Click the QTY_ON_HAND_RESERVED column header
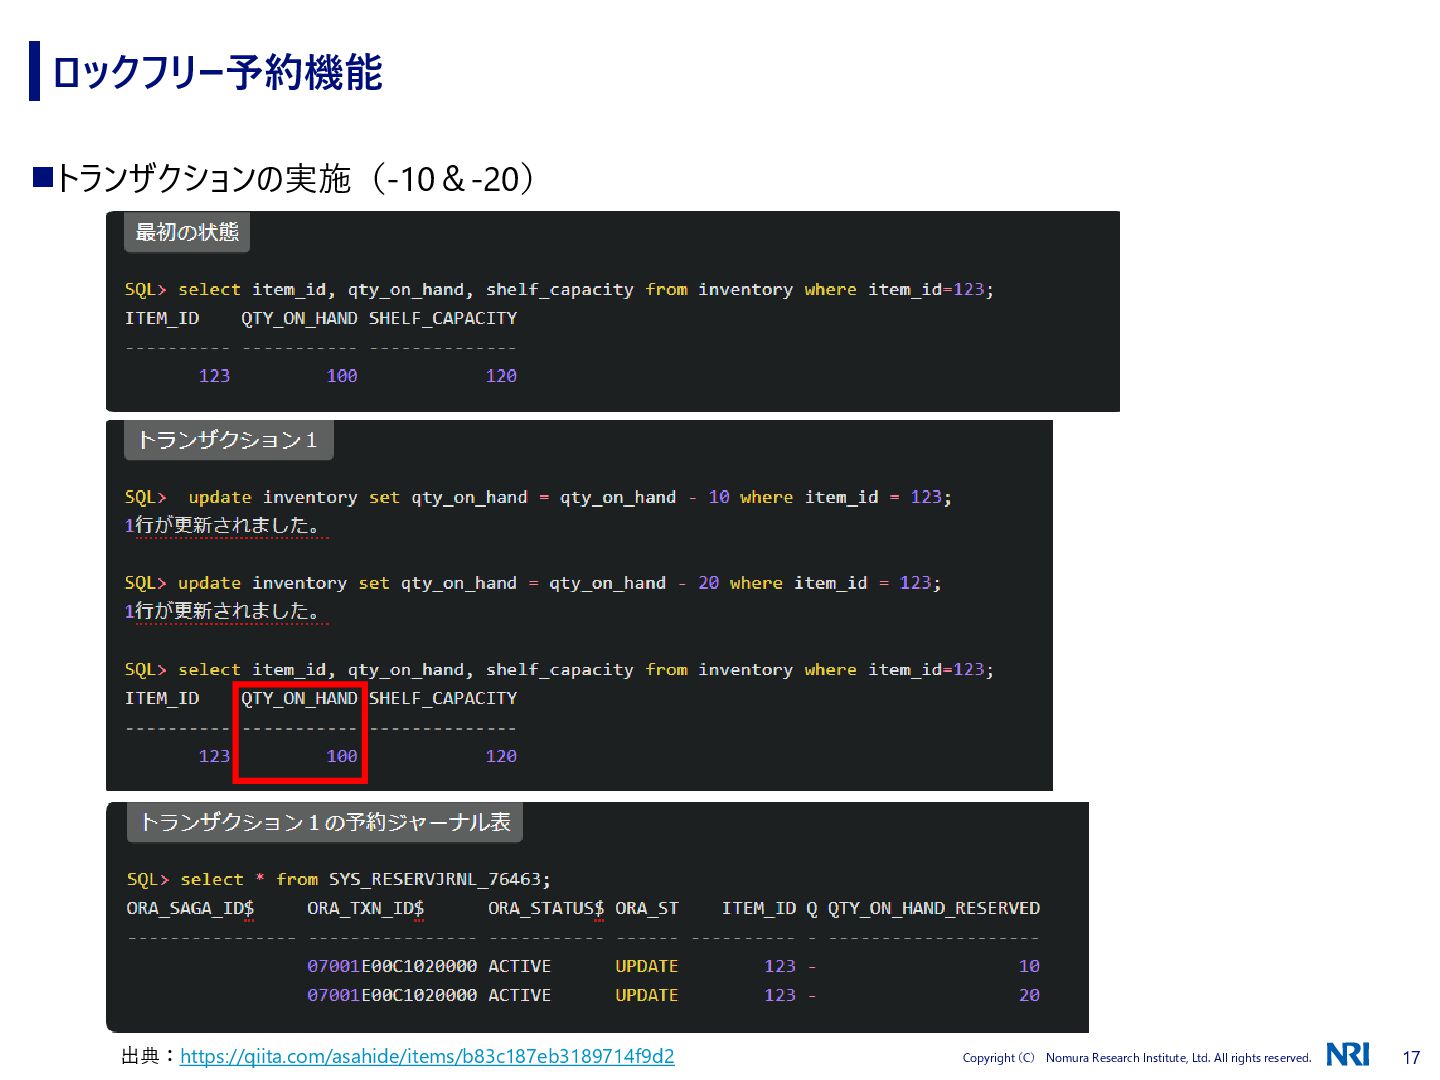 coord(934,908)
